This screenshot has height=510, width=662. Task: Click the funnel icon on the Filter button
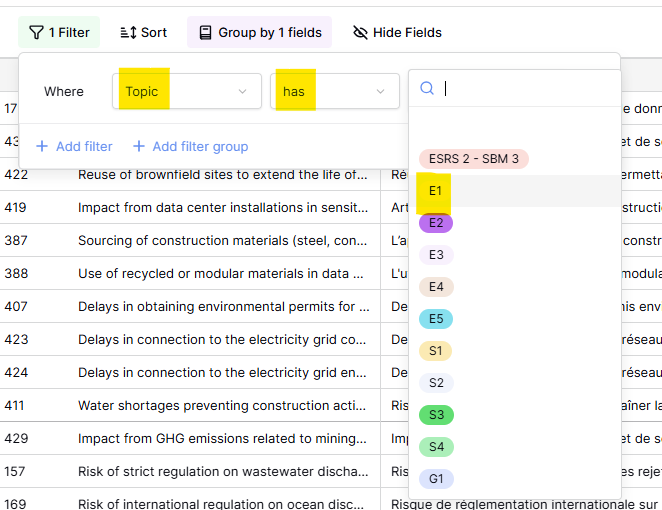click(36, 33)
